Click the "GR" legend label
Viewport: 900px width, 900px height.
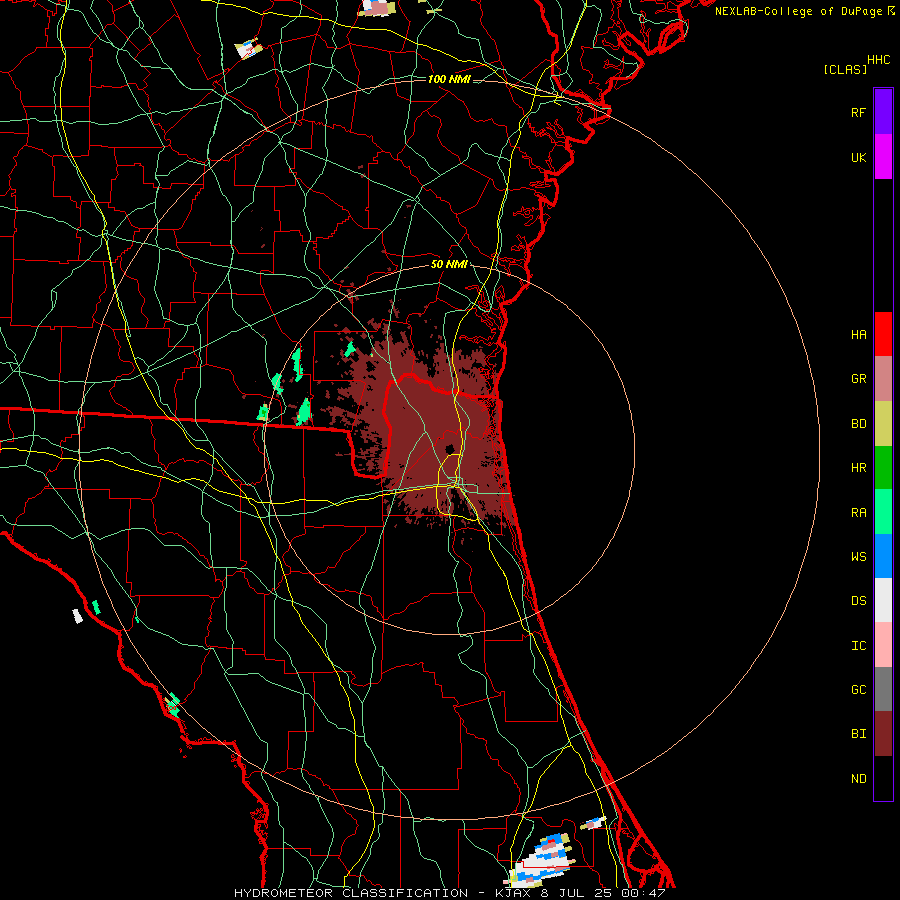[x=858, y=379]
